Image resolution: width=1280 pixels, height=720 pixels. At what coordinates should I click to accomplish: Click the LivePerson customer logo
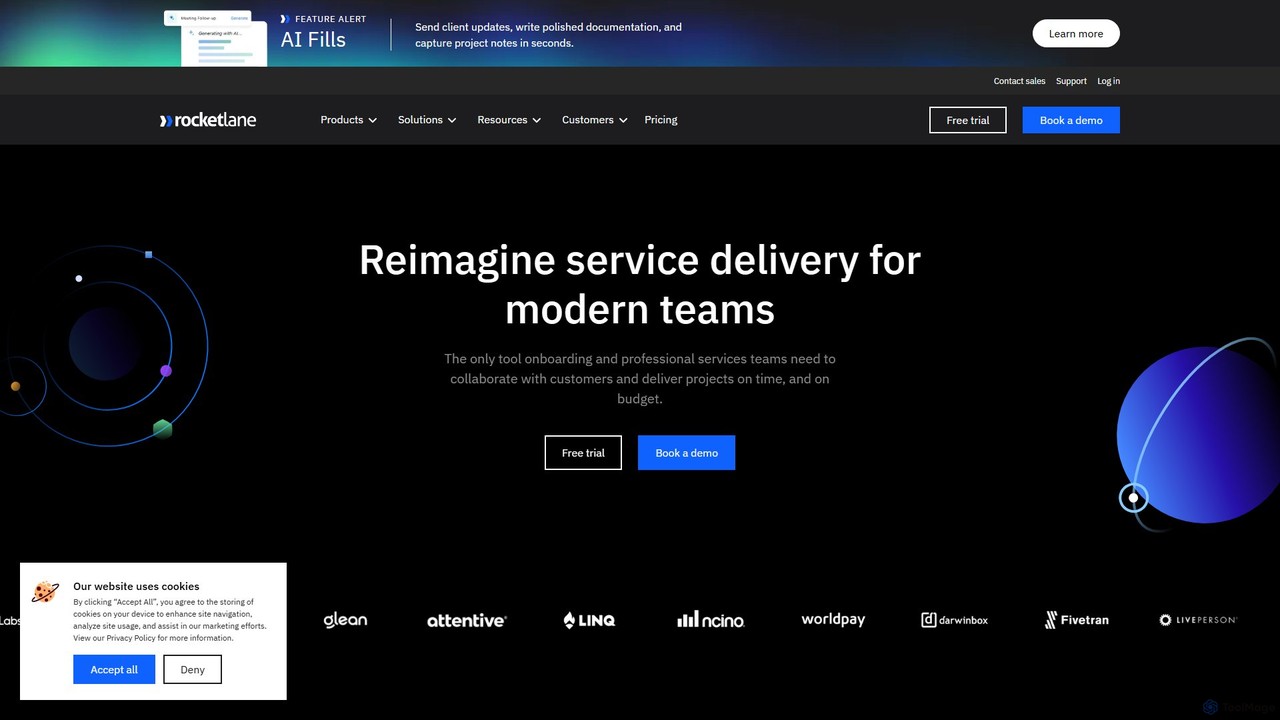pyautogui.click(x=1198, y=620)
